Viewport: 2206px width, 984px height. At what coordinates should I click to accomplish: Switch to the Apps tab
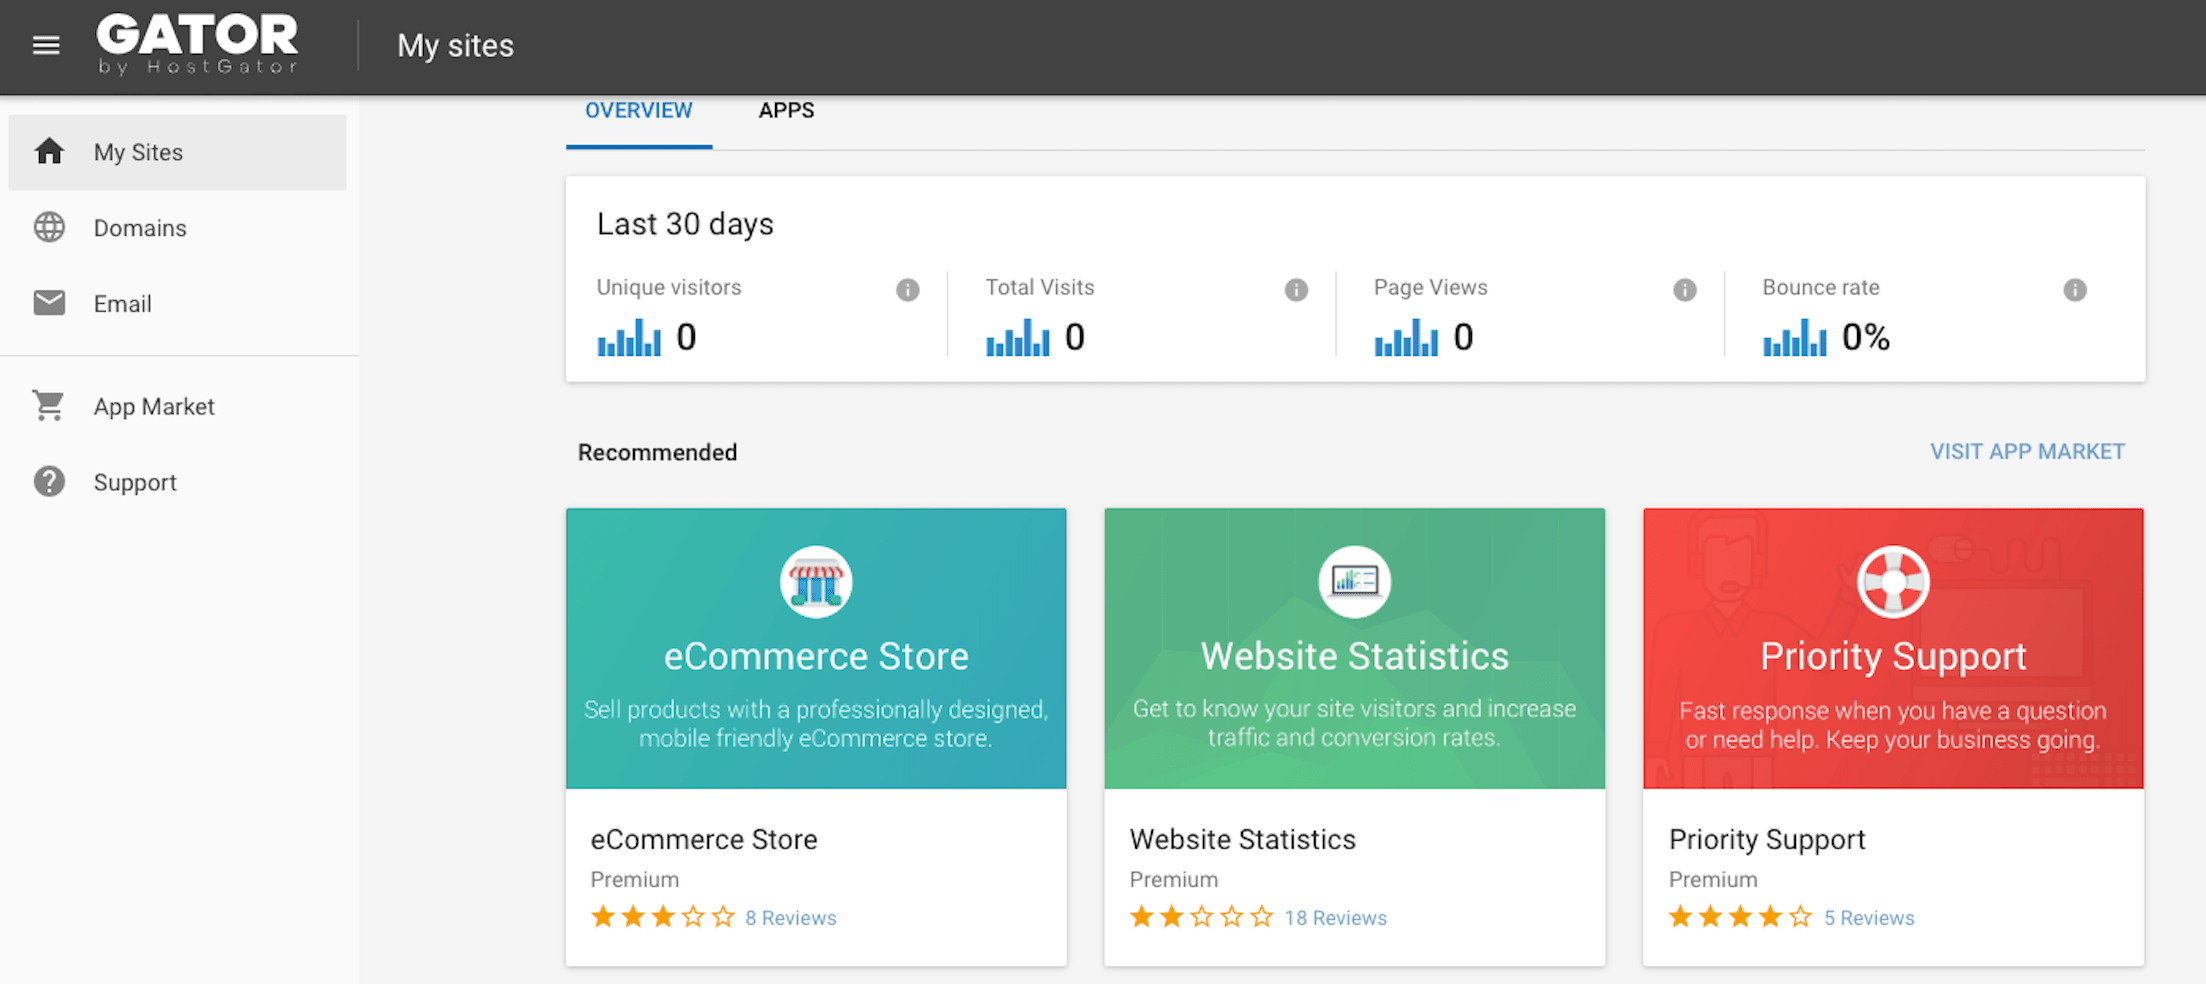[x=786, y=111]
